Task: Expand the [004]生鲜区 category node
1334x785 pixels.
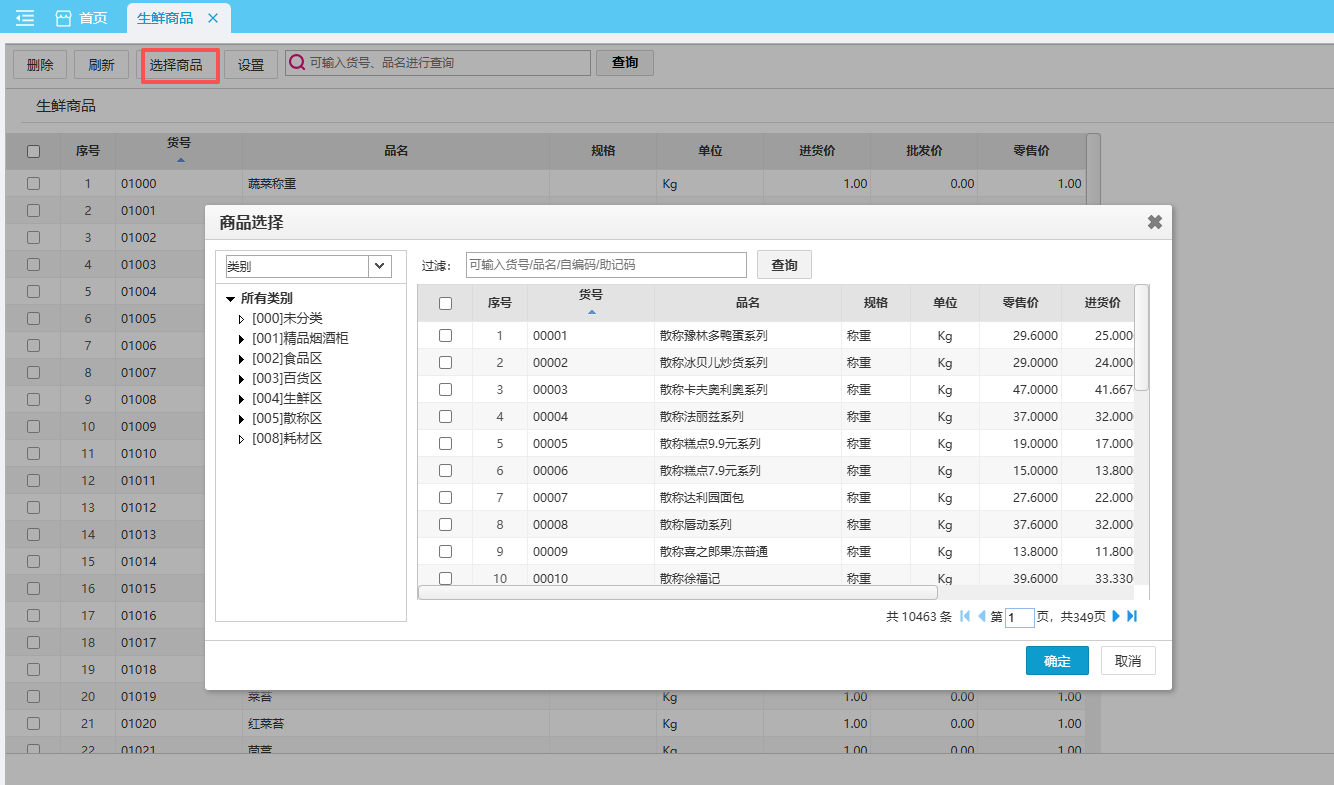Action: (x=241, y=399)
